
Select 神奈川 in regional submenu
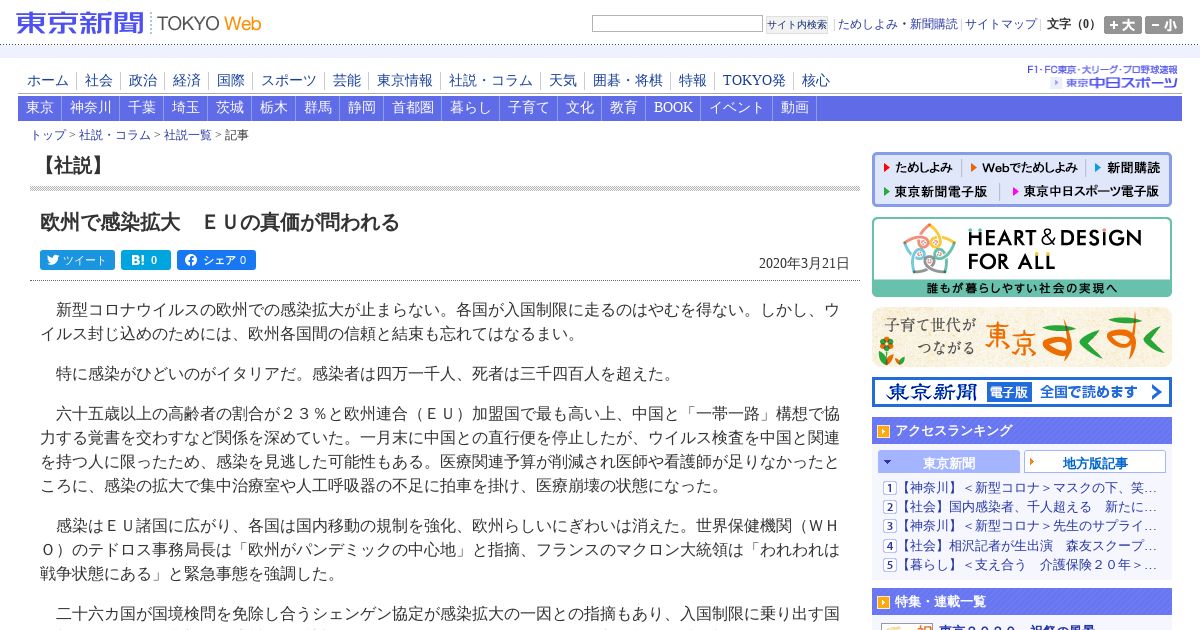pos(91,108)
